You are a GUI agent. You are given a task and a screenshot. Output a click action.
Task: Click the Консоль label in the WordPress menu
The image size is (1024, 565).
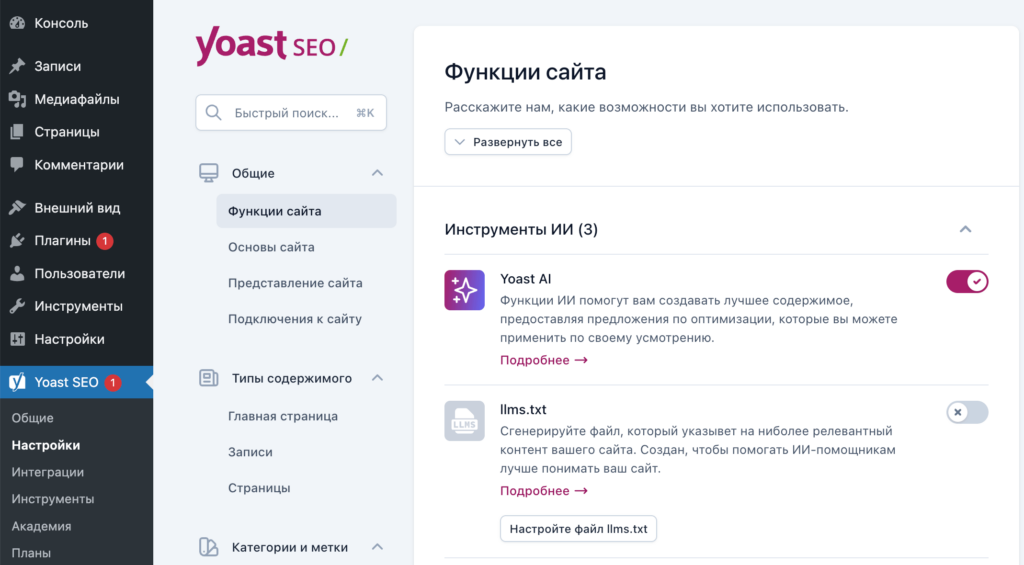click(61, 23)
